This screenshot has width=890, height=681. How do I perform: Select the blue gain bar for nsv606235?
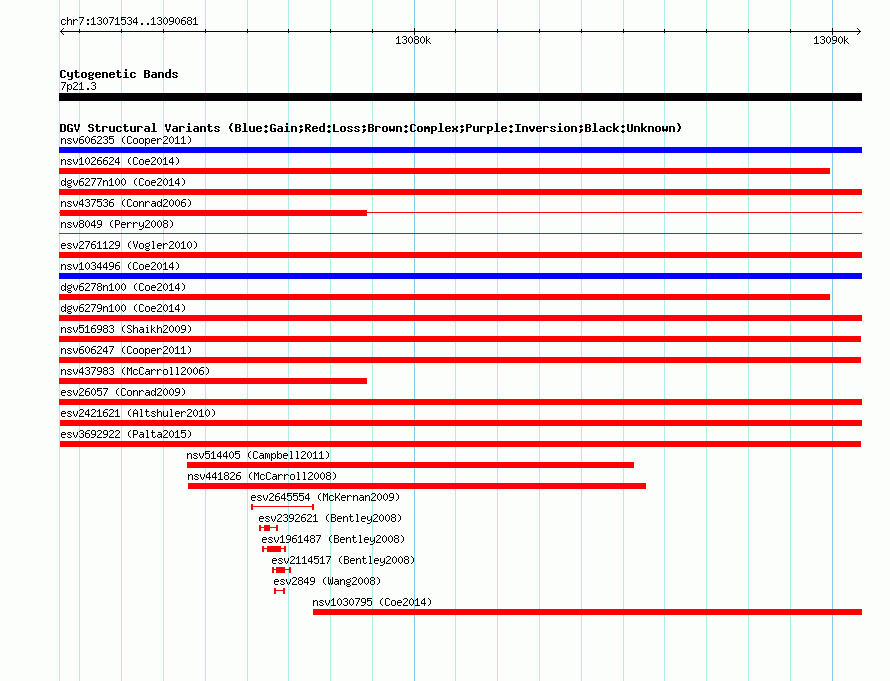point(460,150)
